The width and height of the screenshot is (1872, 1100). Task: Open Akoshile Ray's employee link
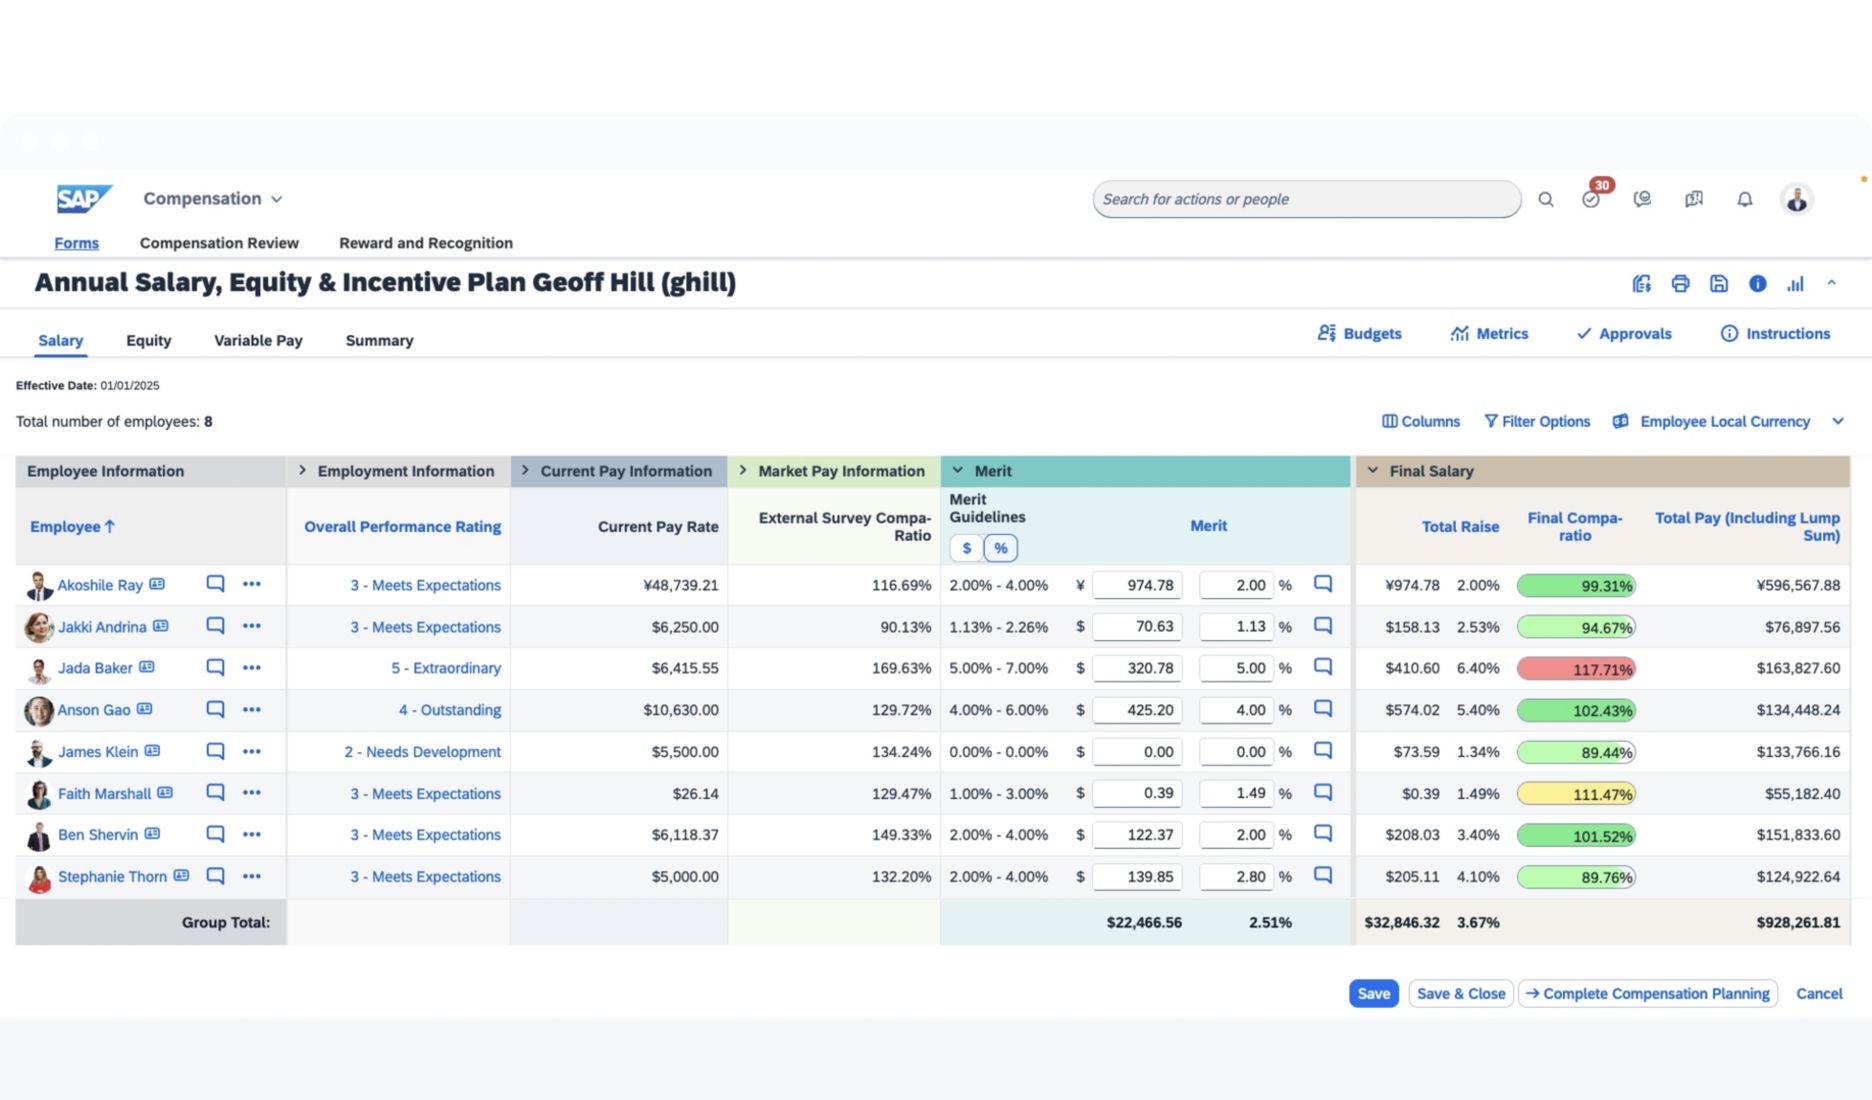coord(100,585)
